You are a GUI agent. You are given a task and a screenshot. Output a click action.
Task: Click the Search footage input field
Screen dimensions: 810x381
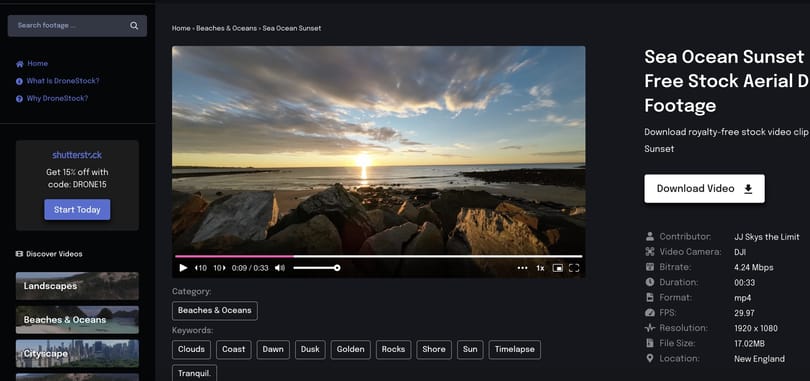77,25
